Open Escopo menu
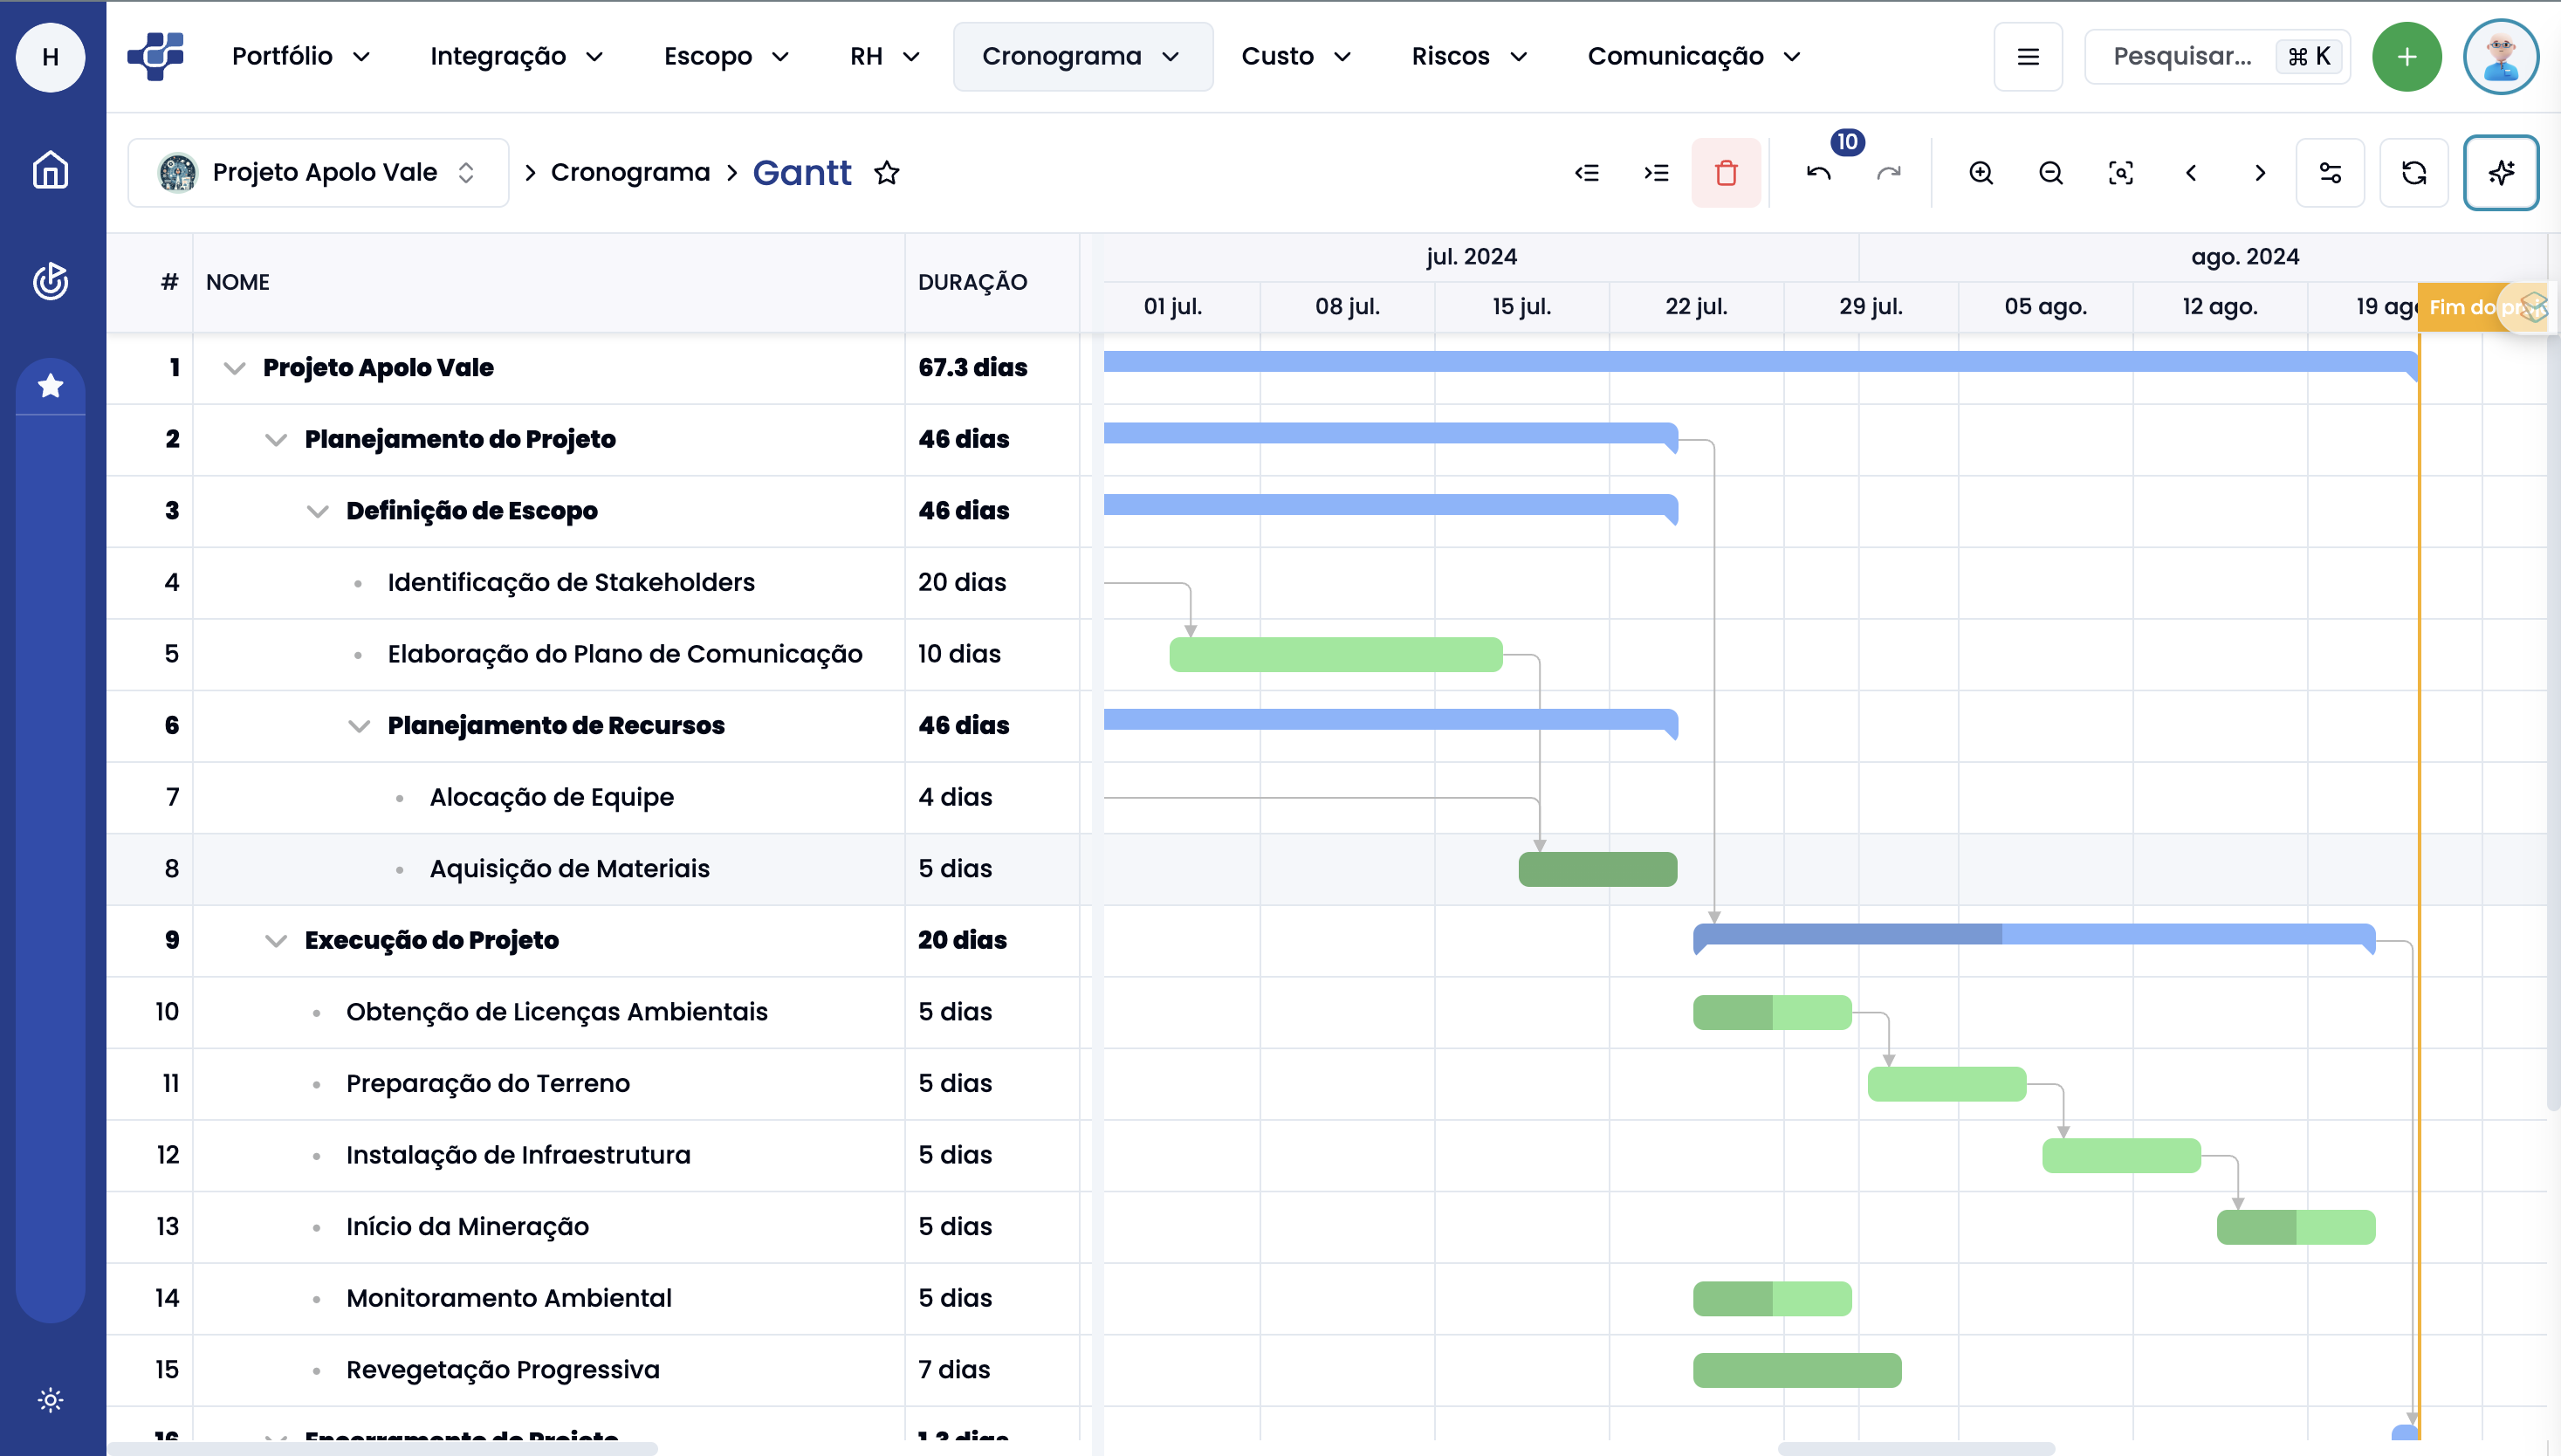The image size is (2561, 1456). tap(726, 57)
